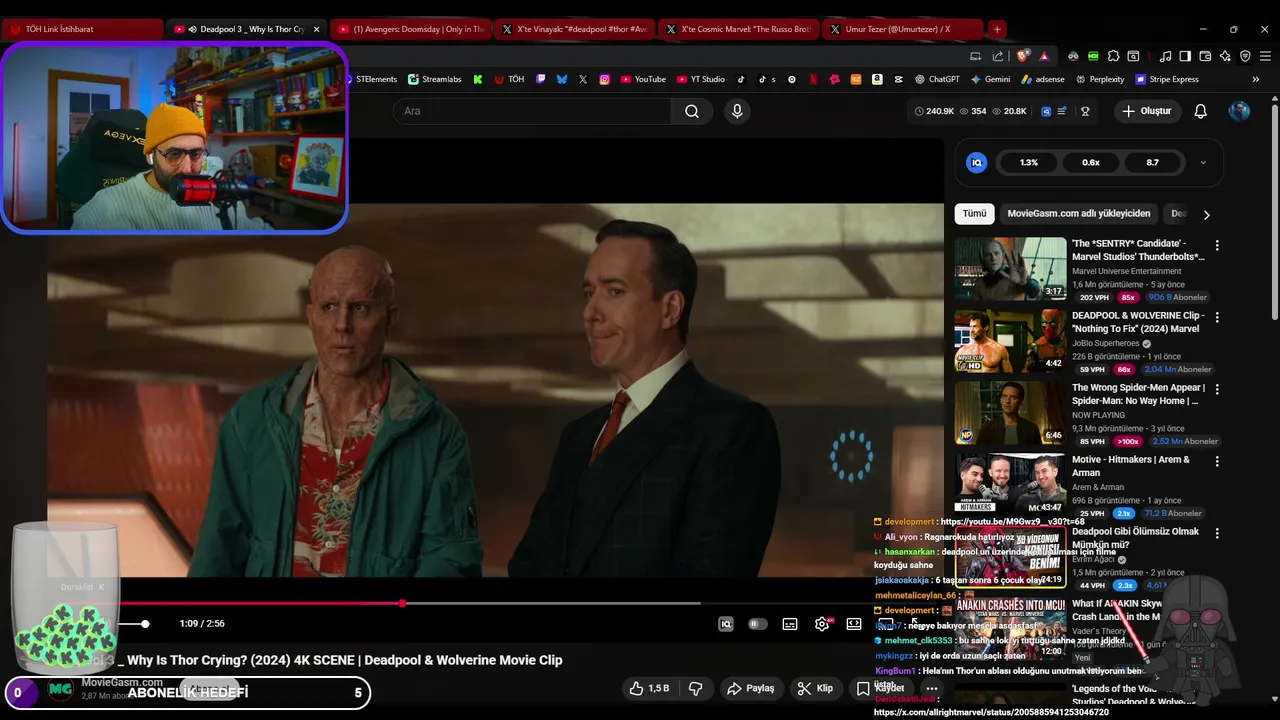
Task: Click the Paylaş share button
Action: (x=751, y=688)
